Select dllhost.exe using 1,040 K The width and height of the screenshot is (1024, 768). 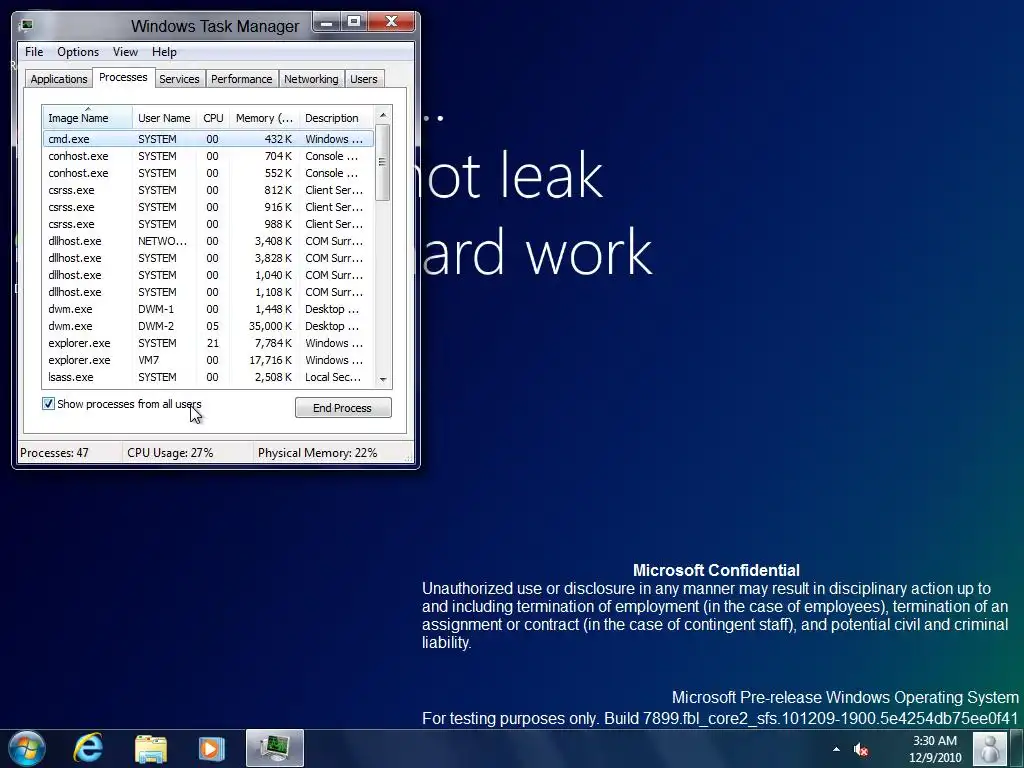[208, 275]
